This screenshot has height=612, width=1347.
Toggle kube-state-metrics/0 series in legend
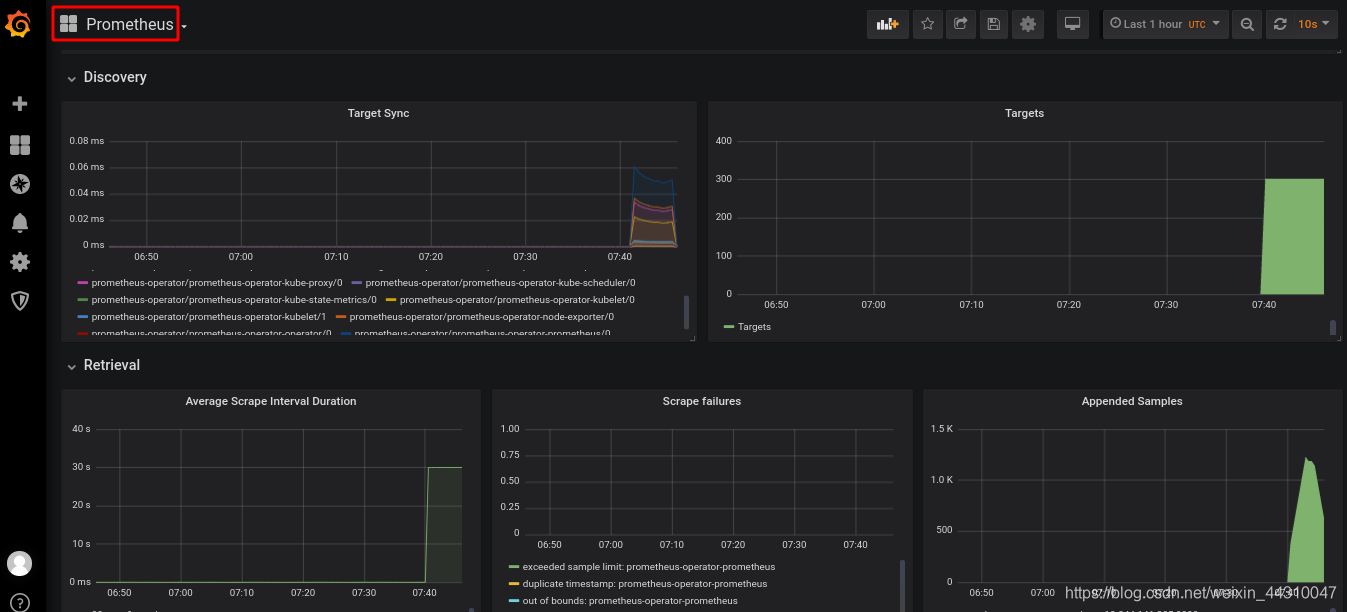pos(234,299)
